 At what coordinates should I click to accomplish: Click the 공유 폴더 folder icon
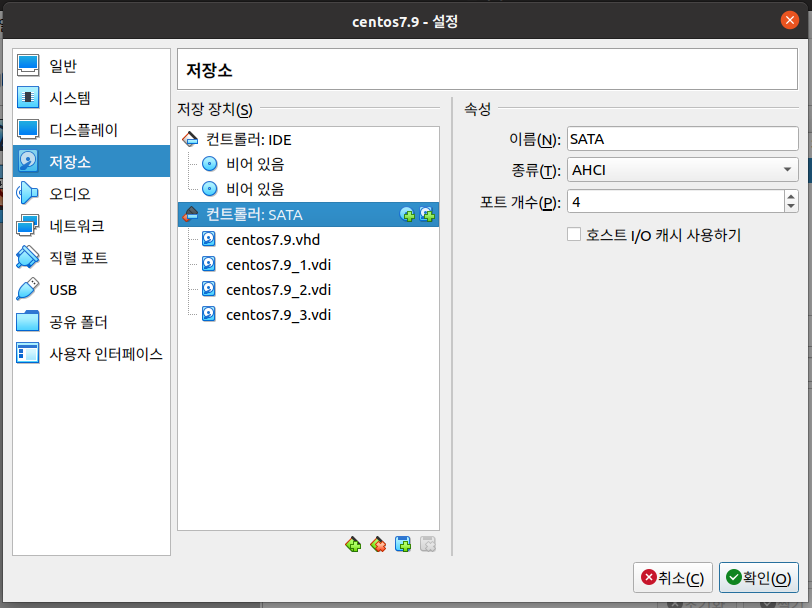click(27, 321)
